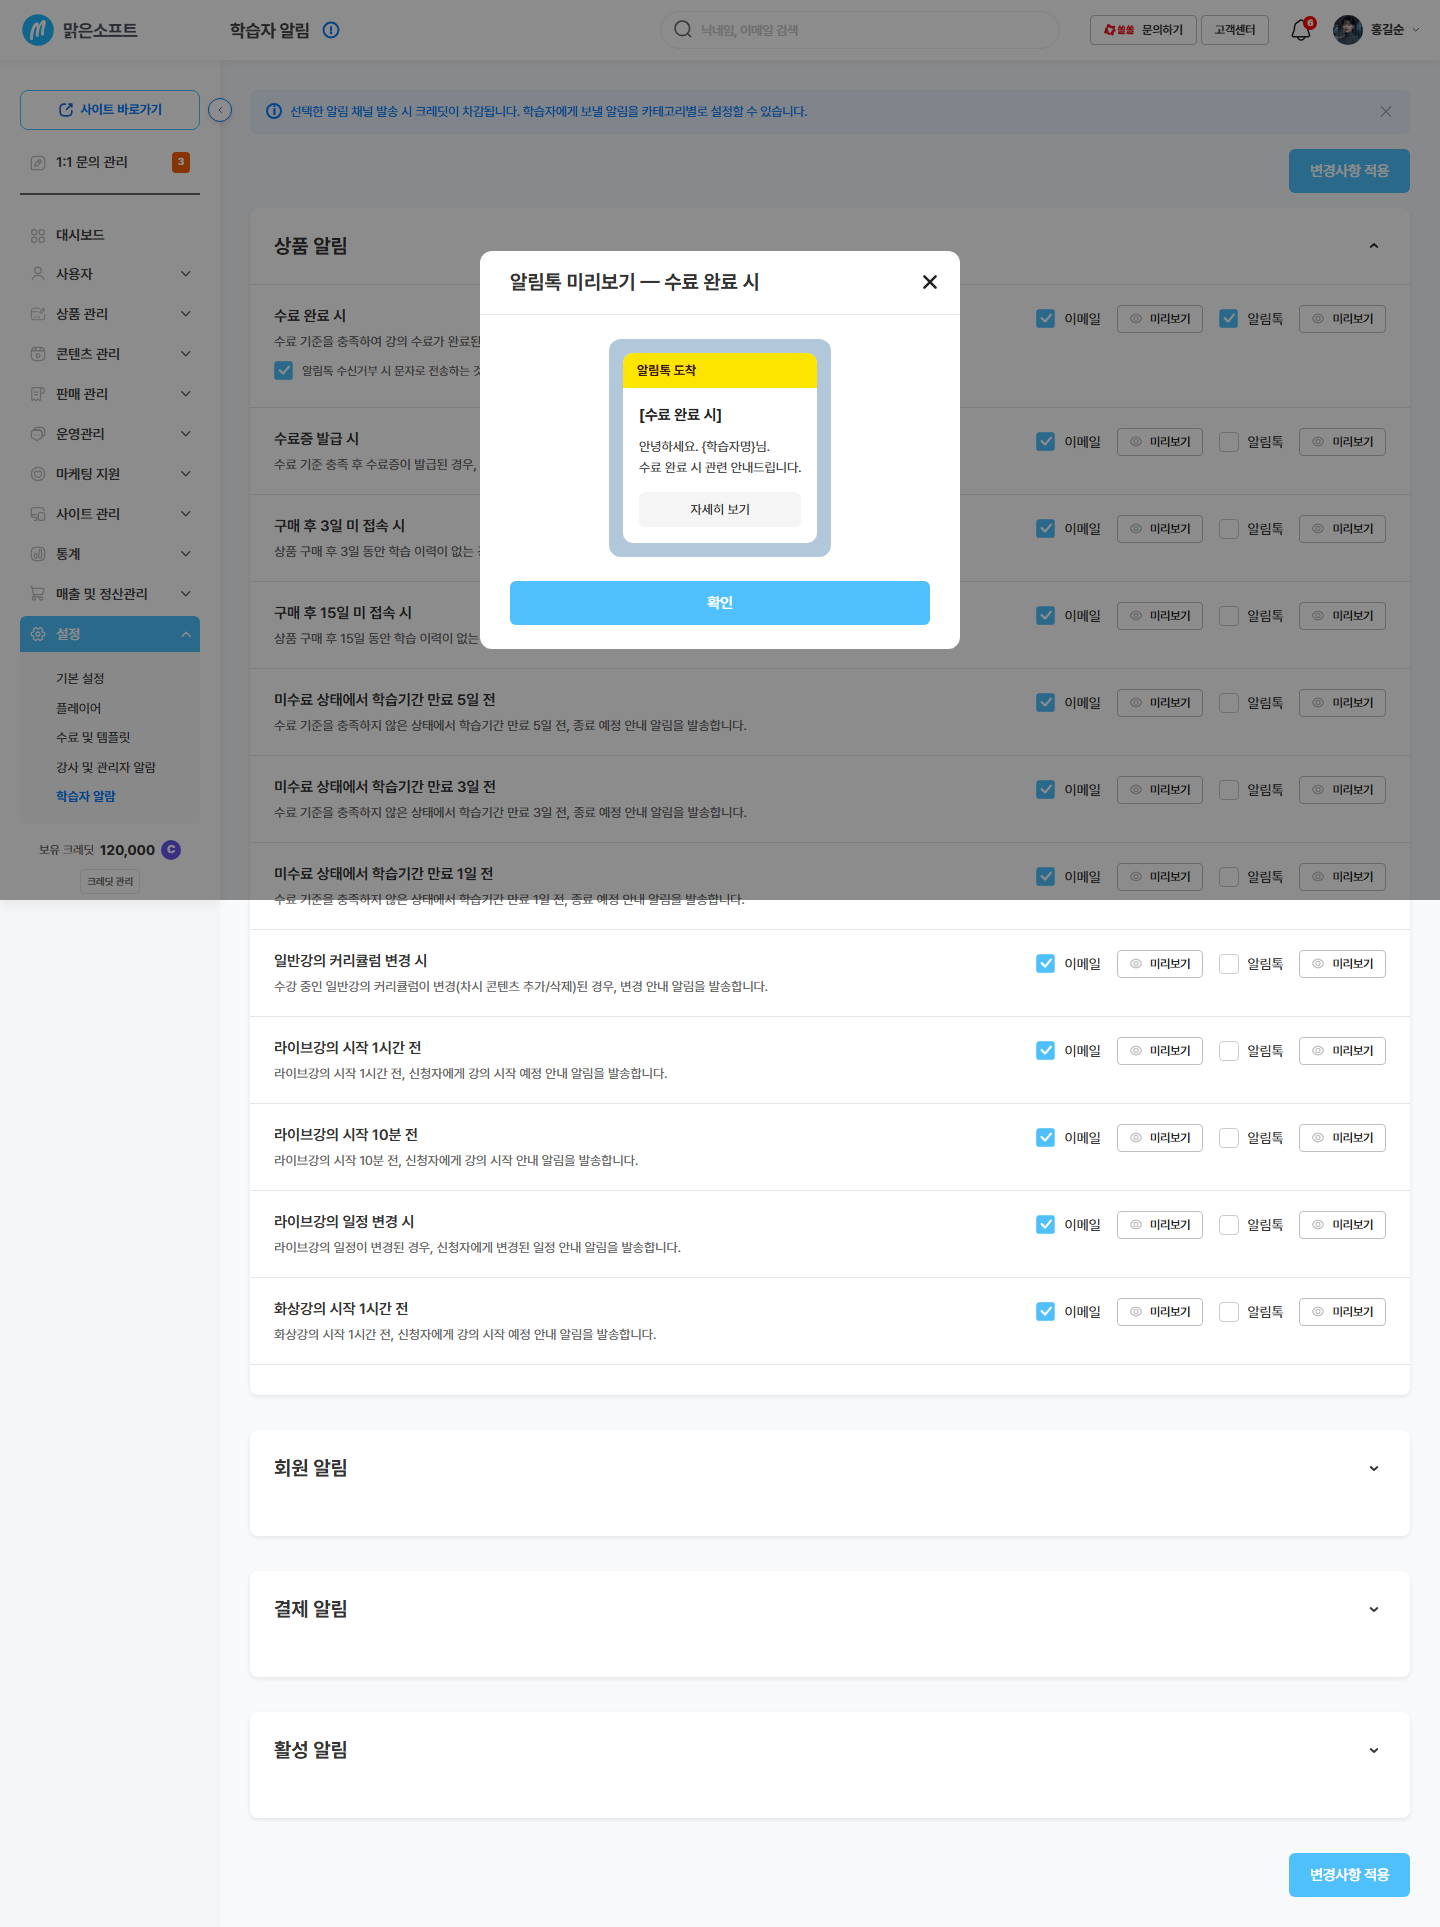
Task: Collapse the sidebar with arrow icon
Action: point(220,110)
